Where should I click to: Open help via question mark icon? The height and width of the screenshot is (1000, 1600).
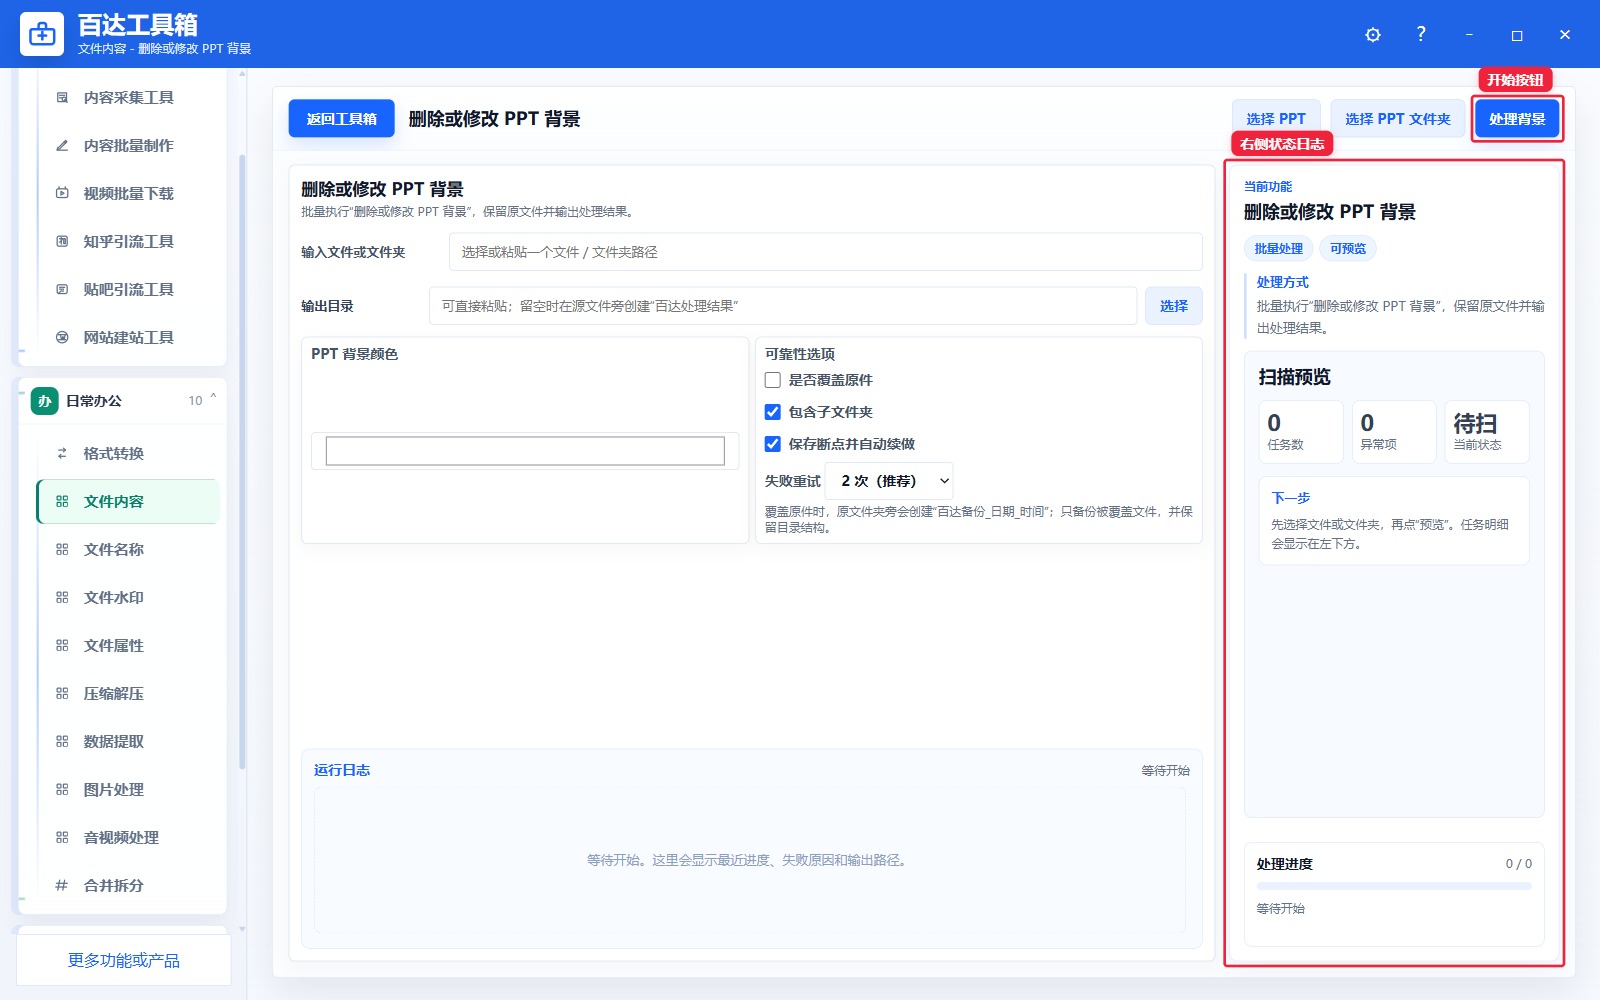[1421, 34]
